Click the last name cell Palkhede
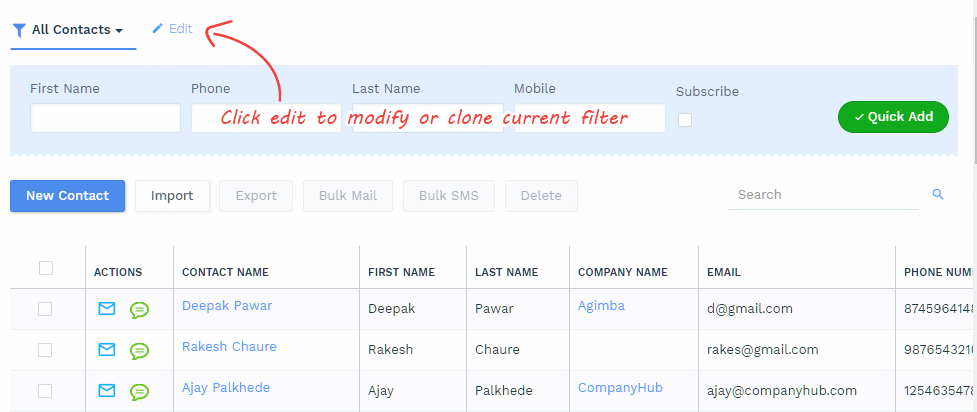977x412 pixels. [x=503, y=391]
